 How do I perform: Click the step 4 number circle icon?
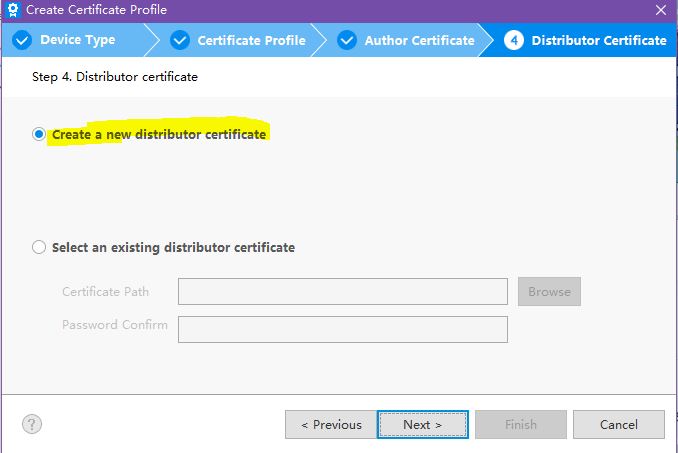click(x=514, y=41)
